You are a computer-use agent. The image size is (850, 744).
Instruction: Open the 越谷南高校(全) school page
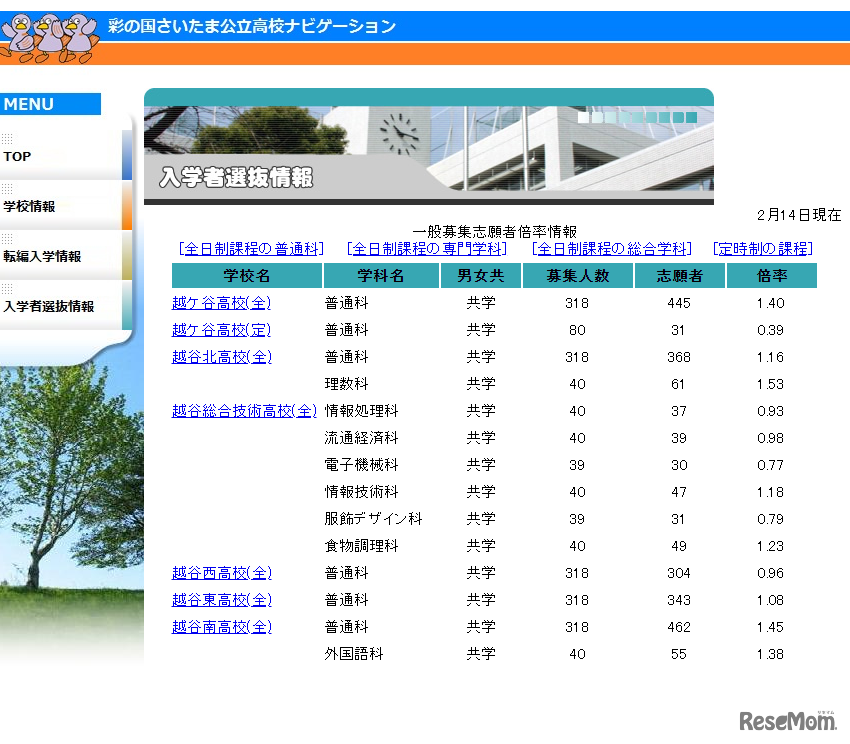220,627
